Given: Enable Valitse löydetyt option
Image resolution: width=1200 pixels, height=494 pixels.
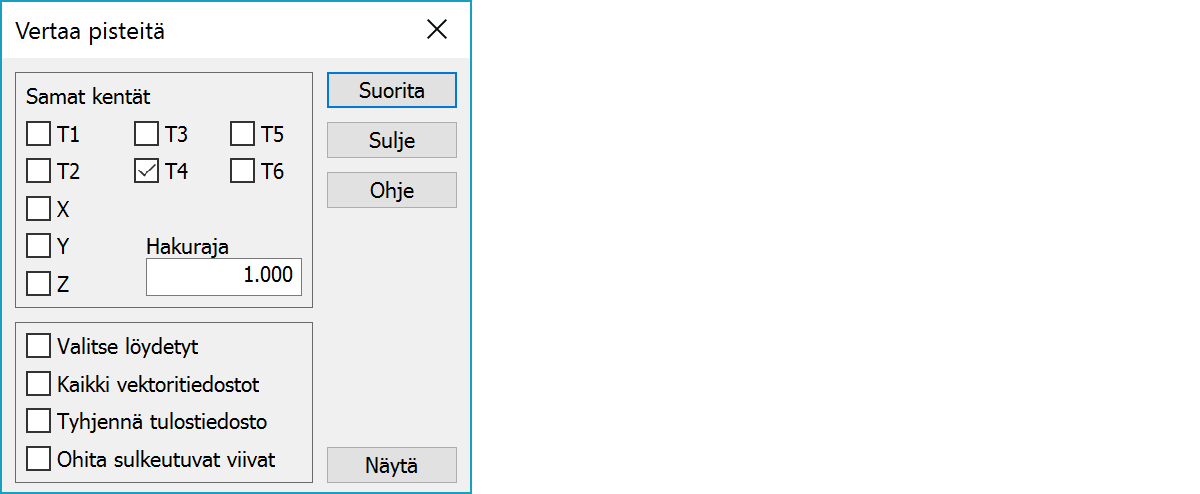Looking at the screenshot, I should [x=39, y=346].
